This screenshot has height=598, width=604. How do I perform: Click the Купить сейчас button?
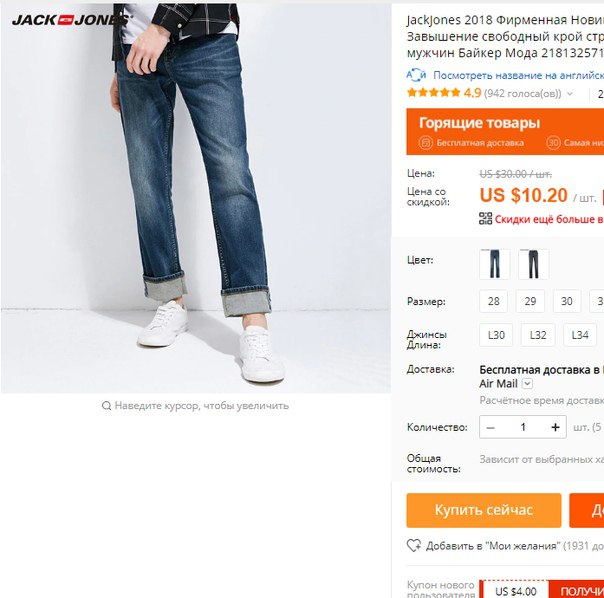click(x=484, y=510)
